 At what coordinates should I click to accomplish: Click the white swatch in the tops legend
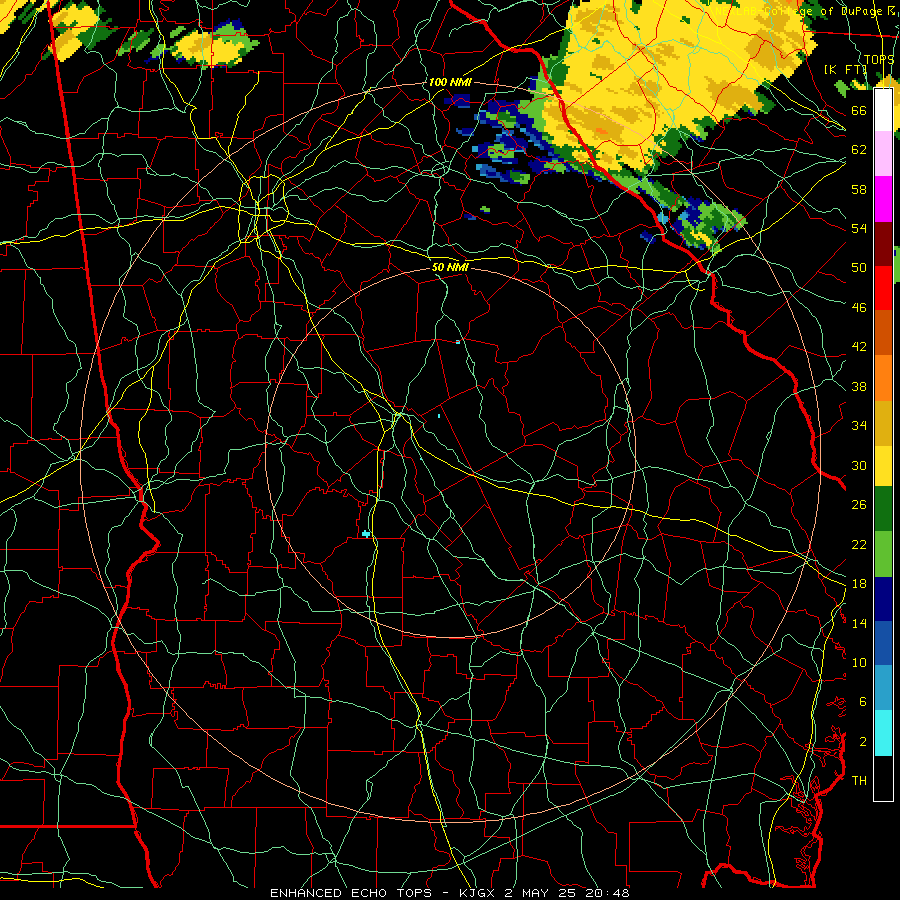[x=883, y=110]
